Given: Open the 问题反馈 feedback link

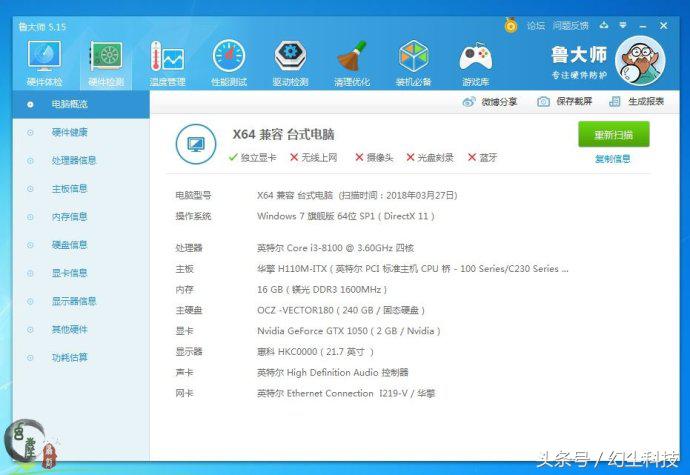Looking at the screenshot, I should 570,26.
